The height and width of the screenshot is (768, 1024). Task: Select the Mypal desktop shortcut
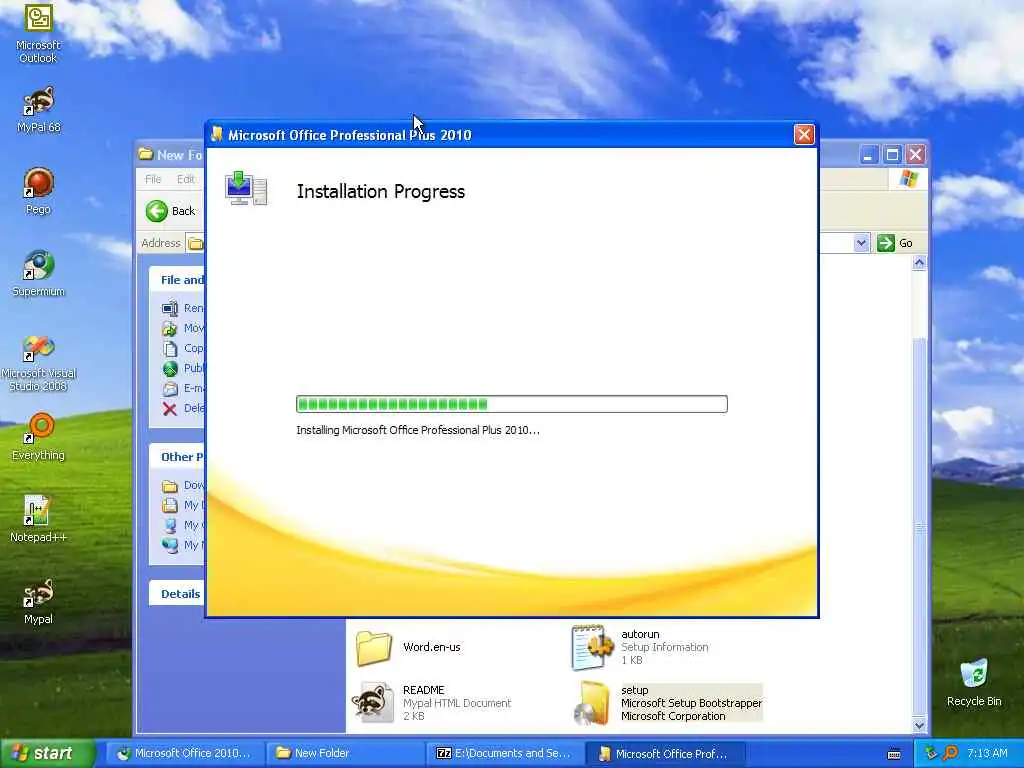pyautogui.click(x=38, y=601)
